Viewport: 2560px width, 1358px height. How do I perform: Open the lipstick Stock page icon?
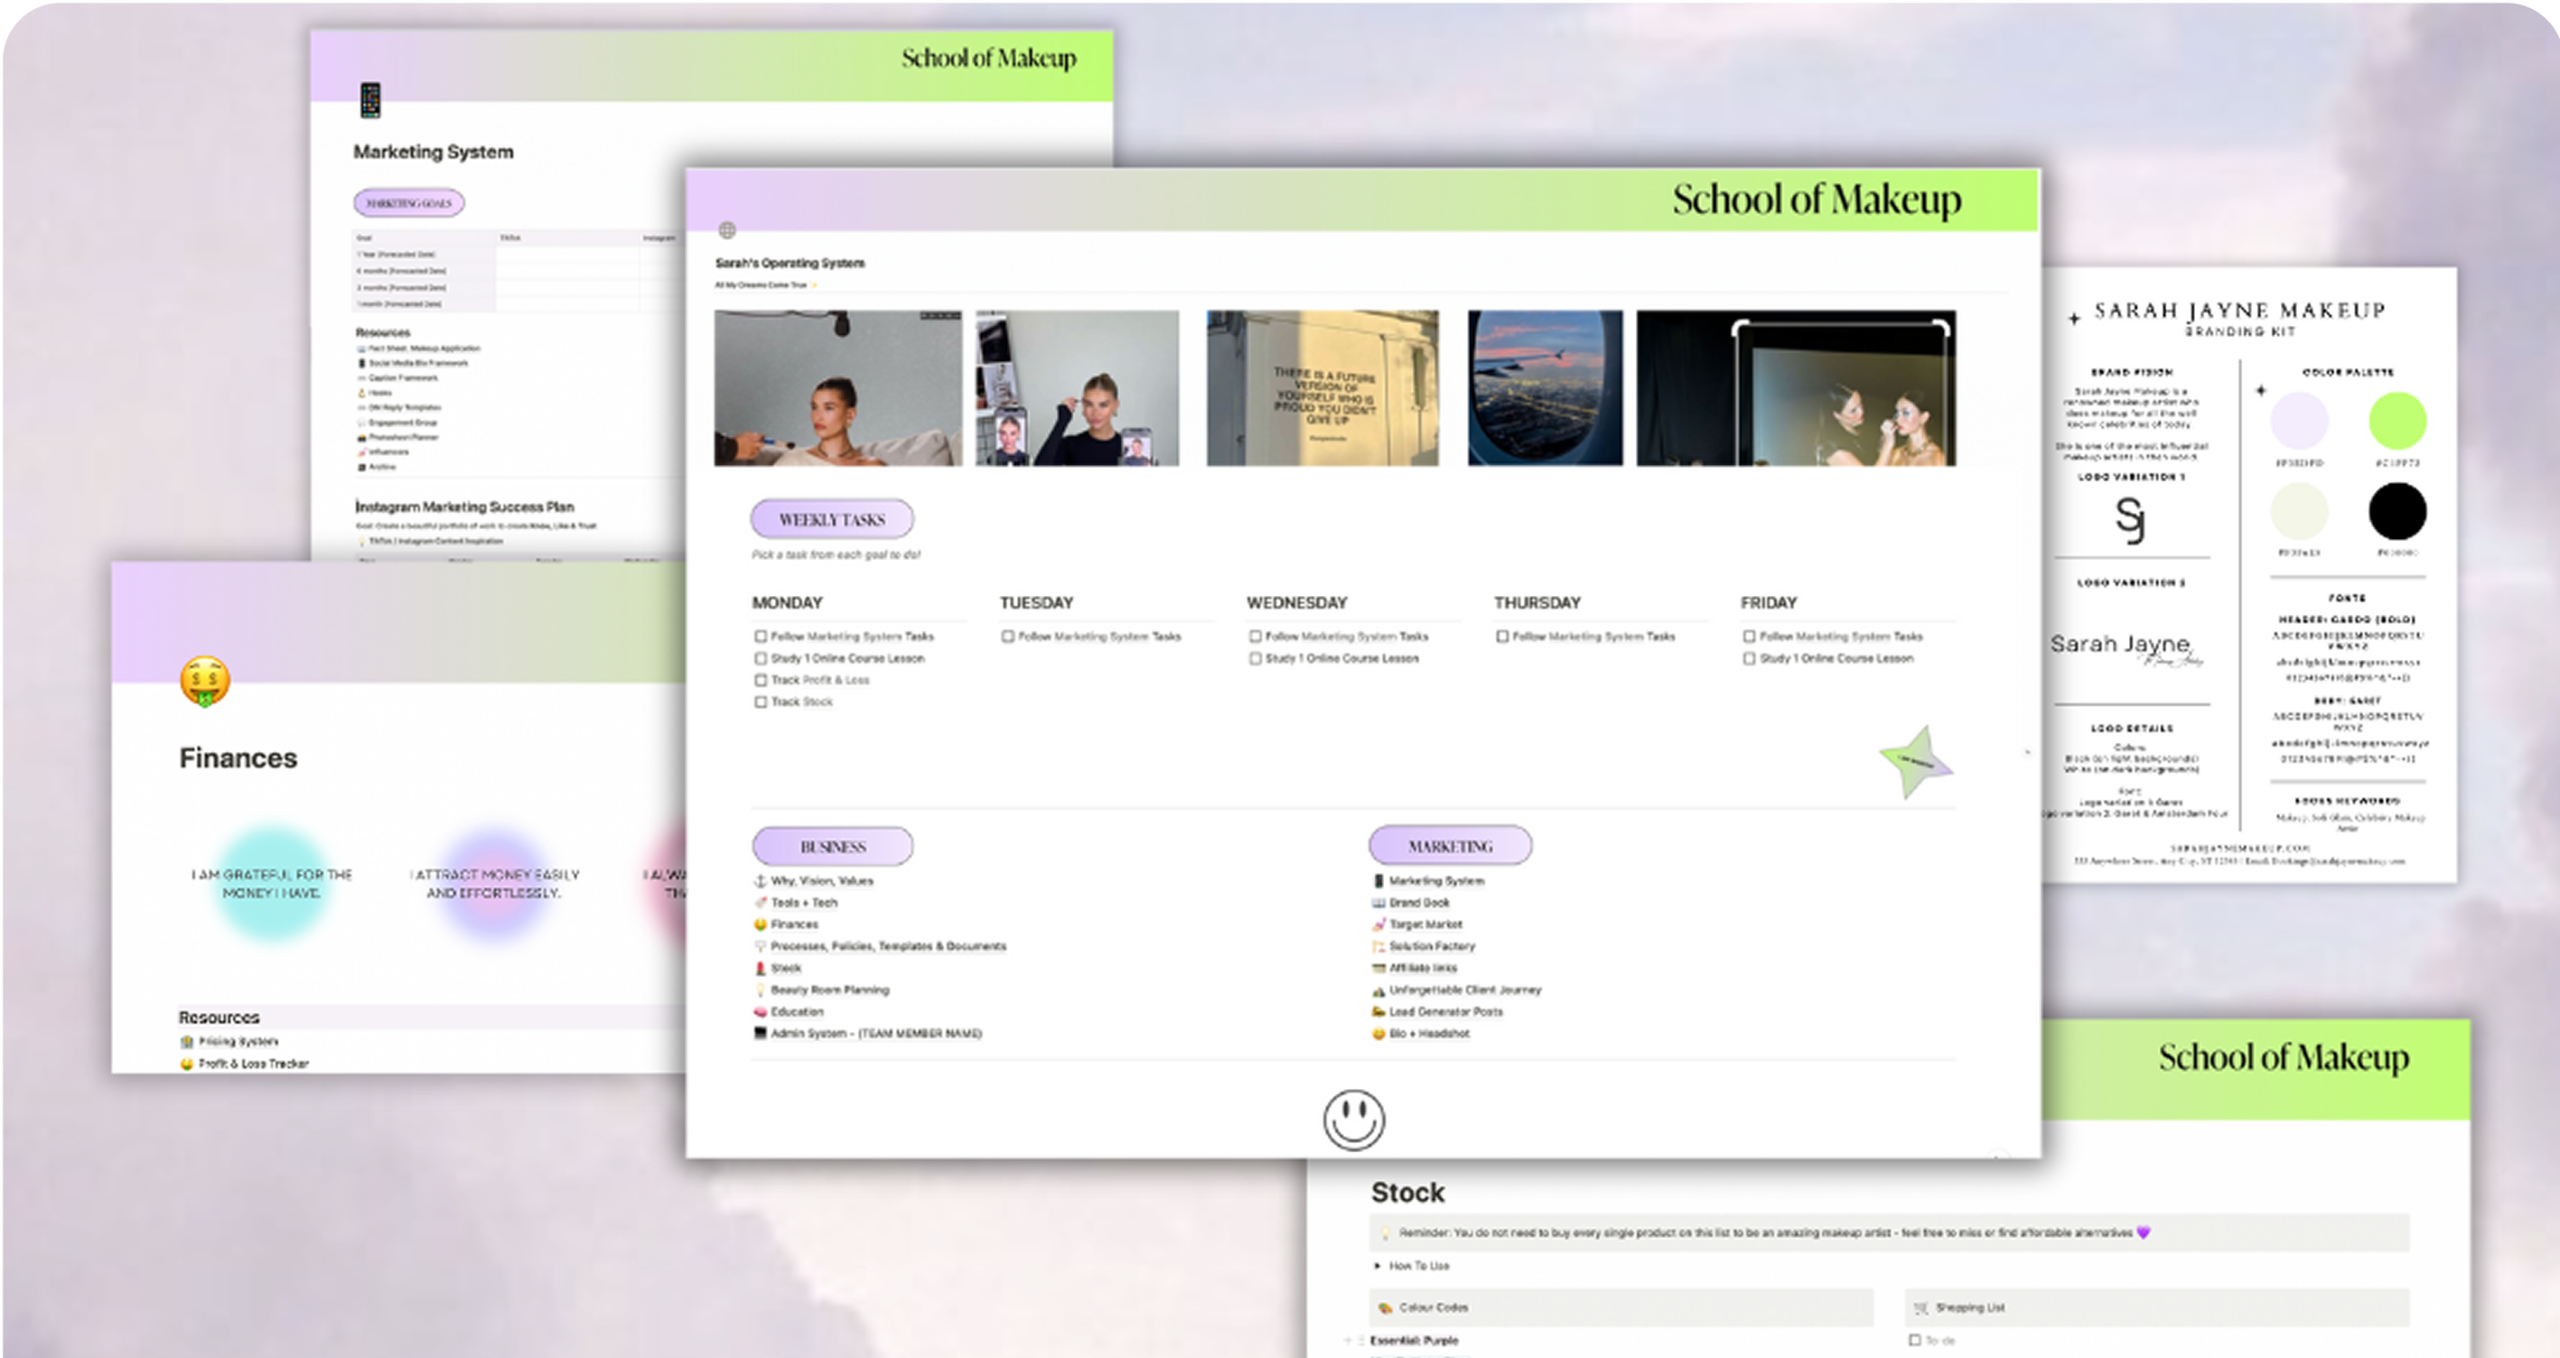(760, 968)
